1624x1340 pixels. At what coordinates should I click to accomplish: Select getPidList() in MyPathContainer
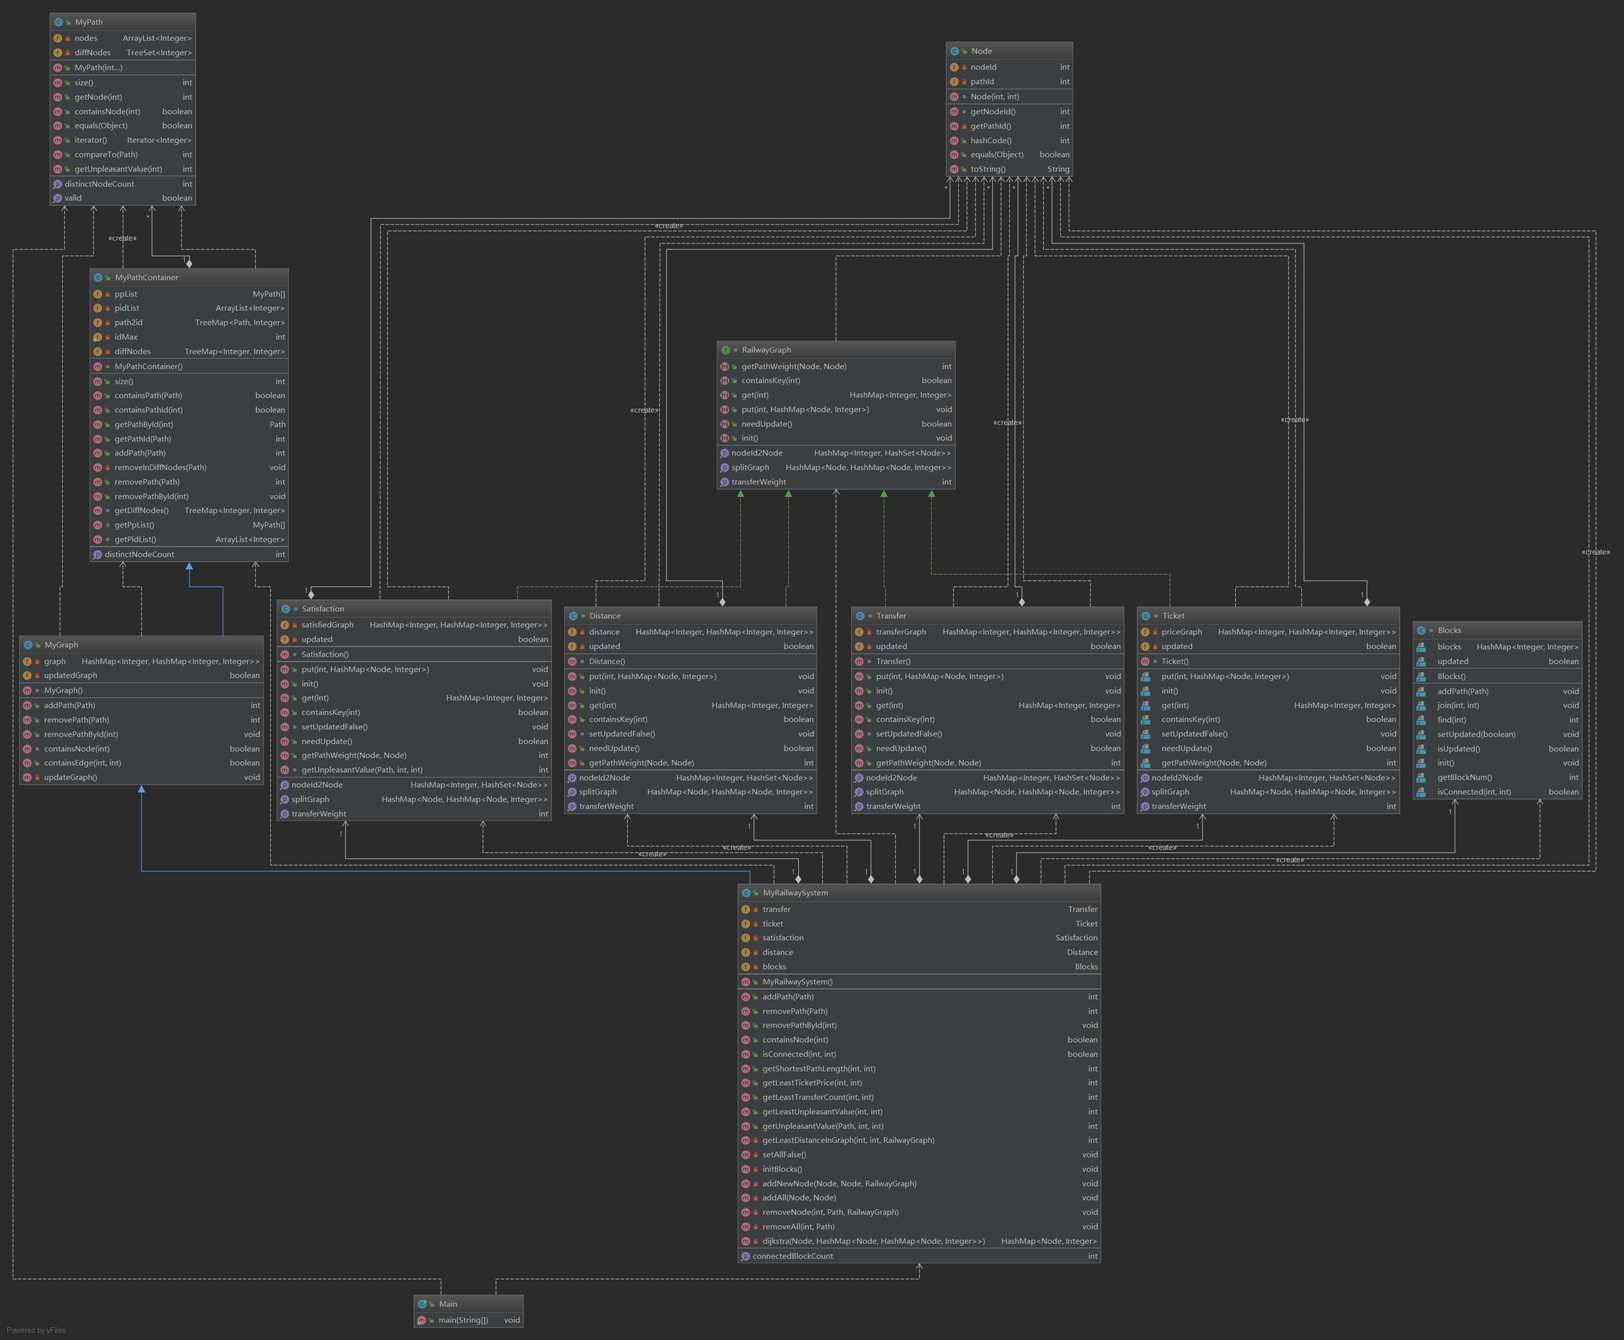(135, 540)
